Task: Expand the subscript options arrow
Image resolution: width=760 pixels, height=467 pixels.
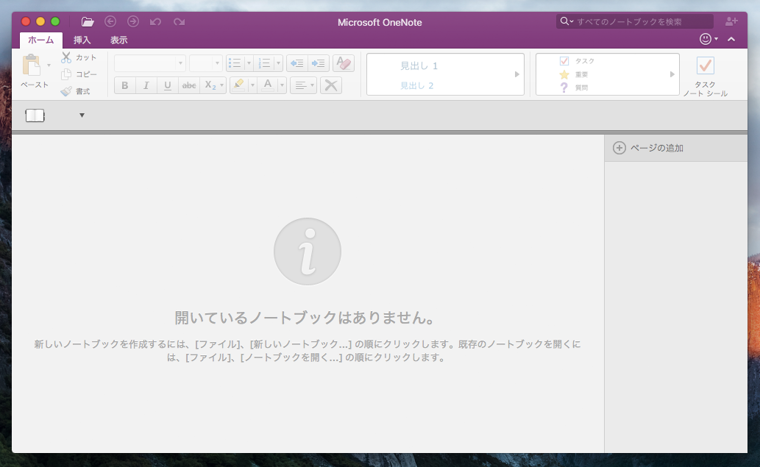Action: click(x=222, y=85)
